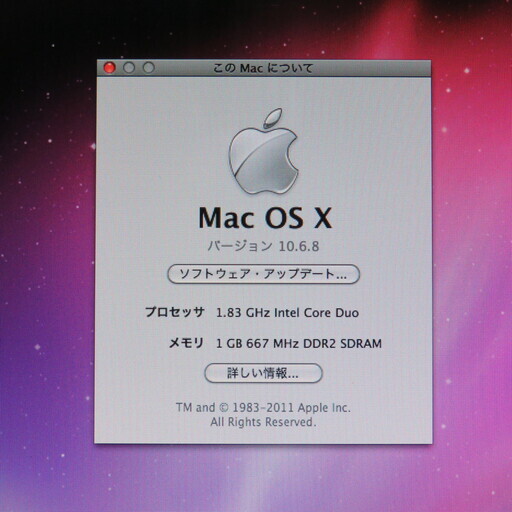
Task: Click the メモリ label
Action: pyautogui.click(x=187, y=343)
